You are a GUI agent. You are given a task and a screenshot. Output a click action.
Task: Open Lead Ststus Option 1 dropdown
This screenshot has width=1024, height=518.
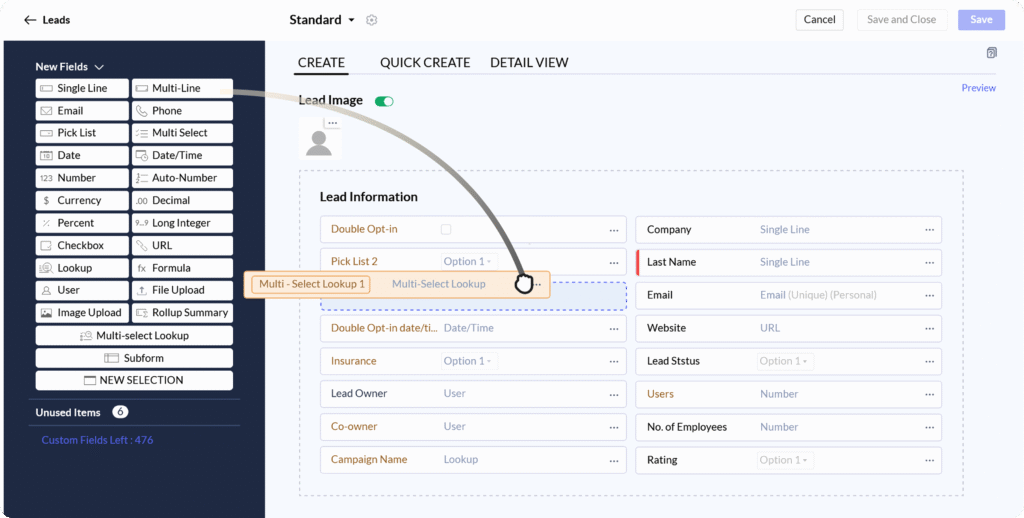(786, 361)
